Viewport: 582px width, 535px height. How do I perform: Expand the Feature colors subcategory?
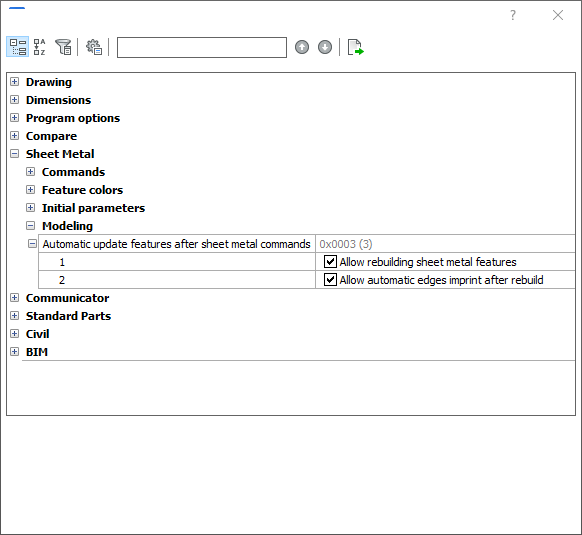30,190
